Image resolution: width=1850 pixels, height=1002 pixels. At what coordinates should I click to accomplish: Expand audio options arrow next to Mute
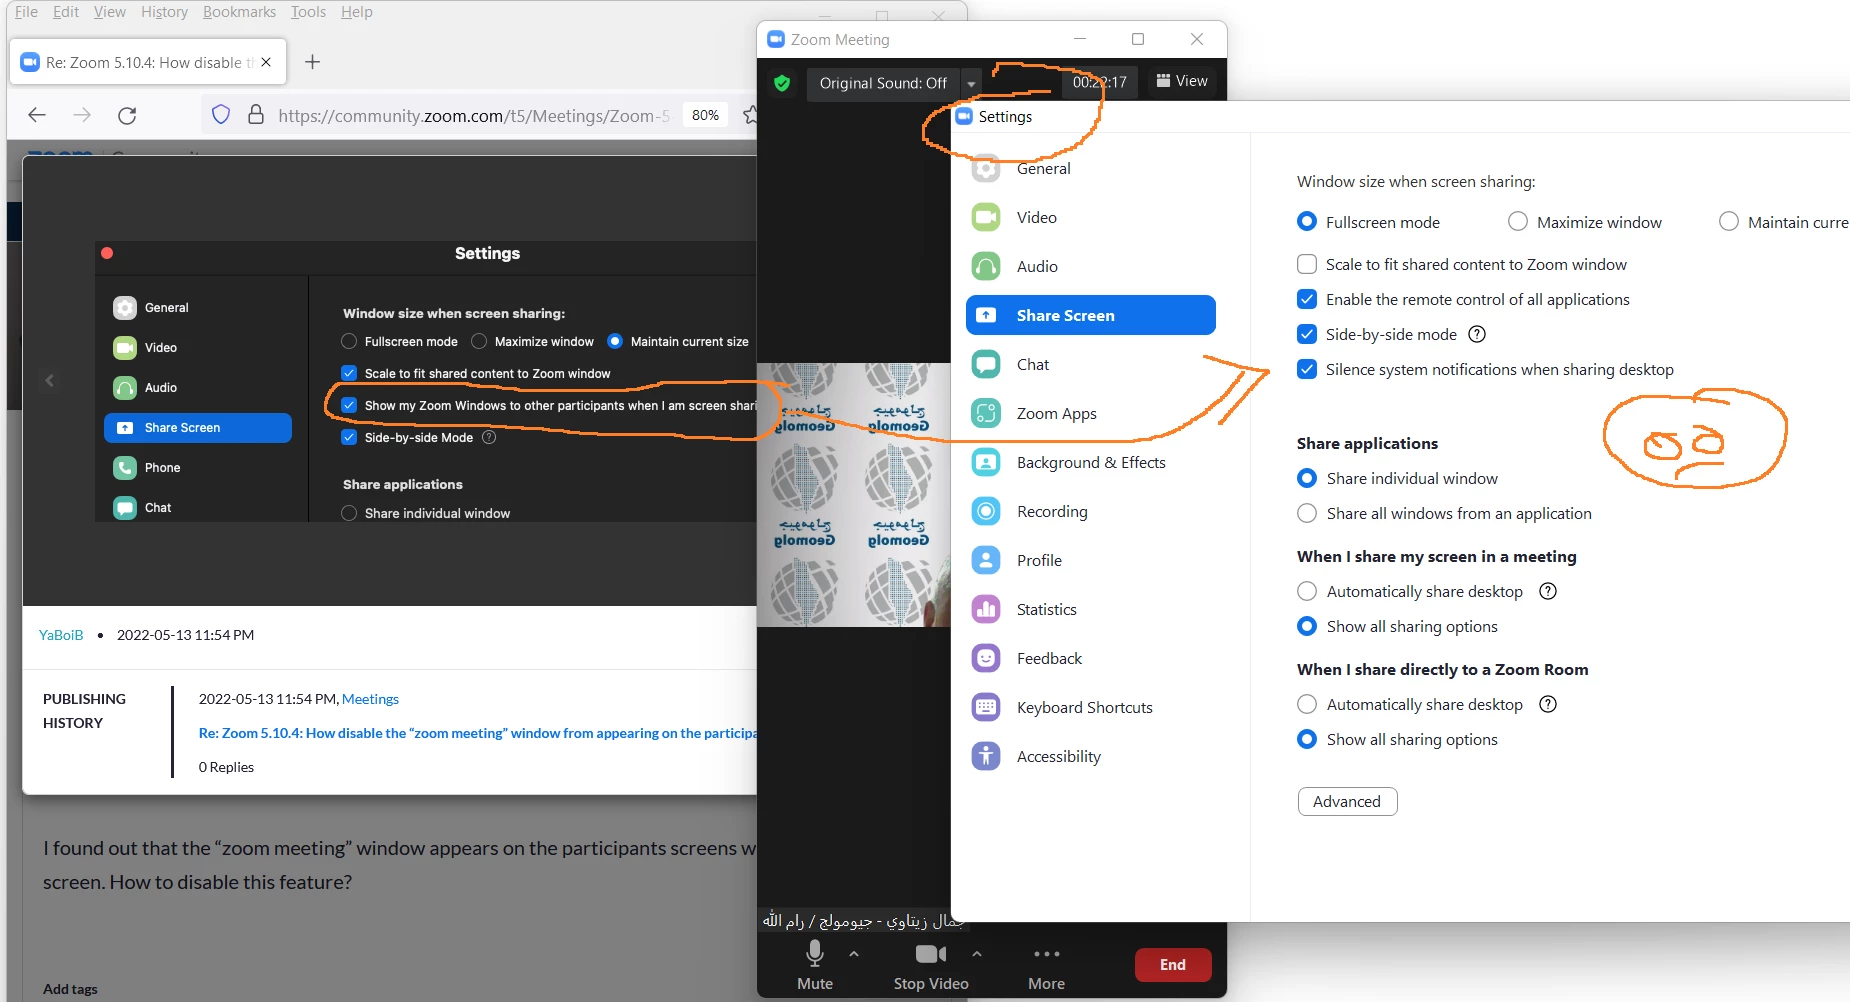tap(854, 954)
